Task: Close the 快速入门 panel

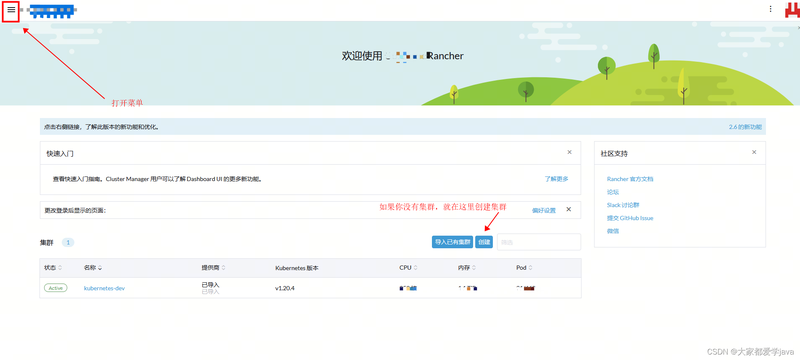Action: coord(569,152)
